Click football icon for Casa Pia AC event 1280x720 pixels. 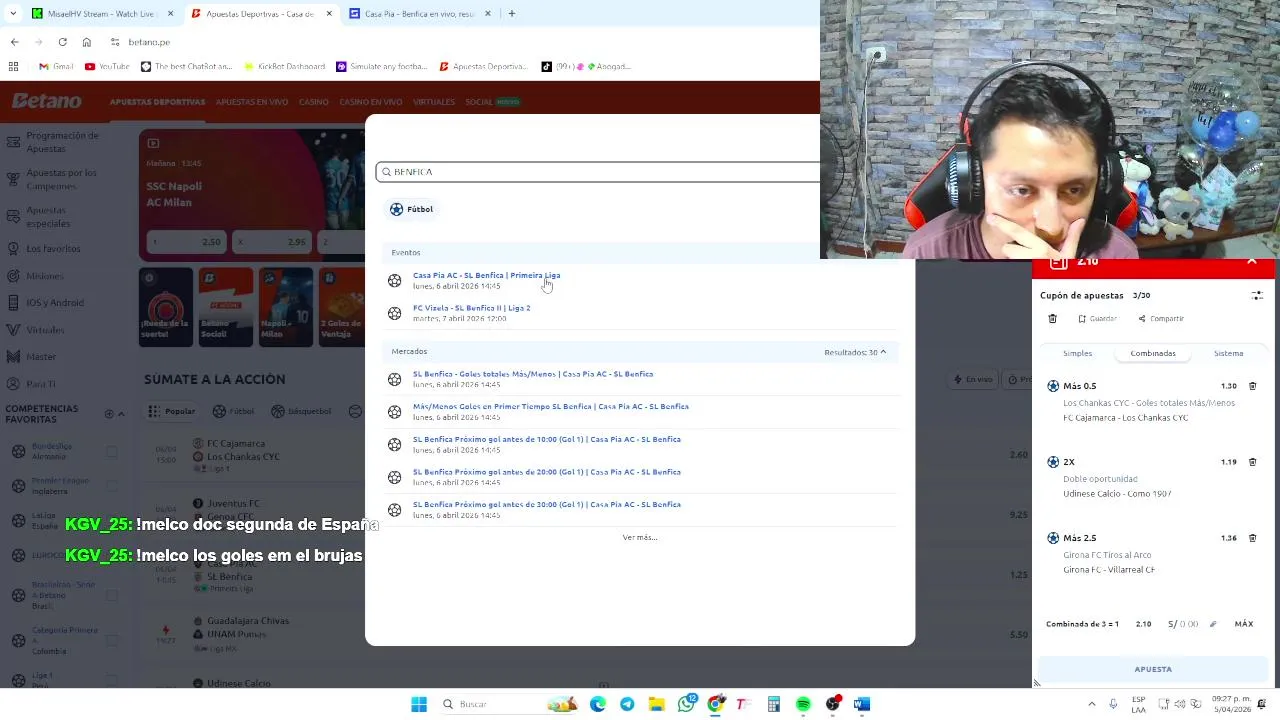click(x=395, y=281)
